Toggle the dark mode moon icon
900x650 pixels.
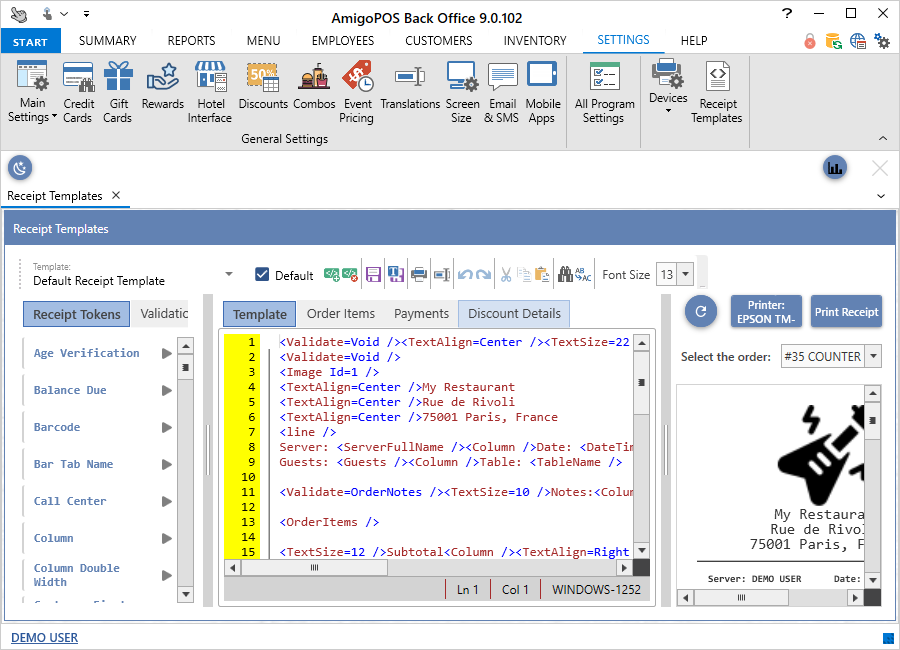pos(20,168)
